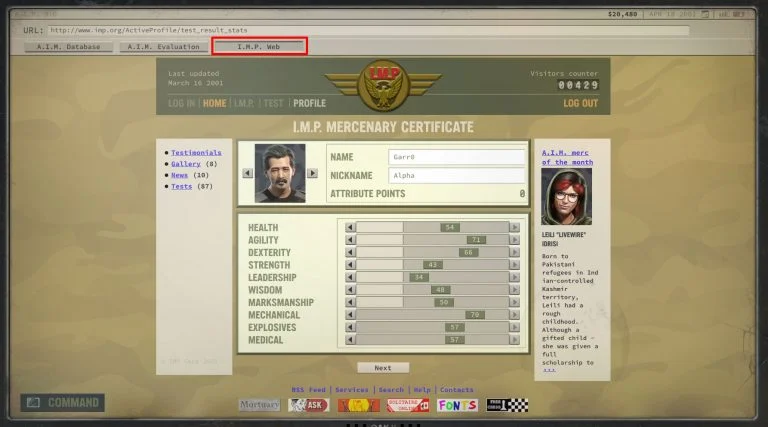This screenshot has height=427, width=768.
Task: Open Contacts footer link
Action: 456,390
